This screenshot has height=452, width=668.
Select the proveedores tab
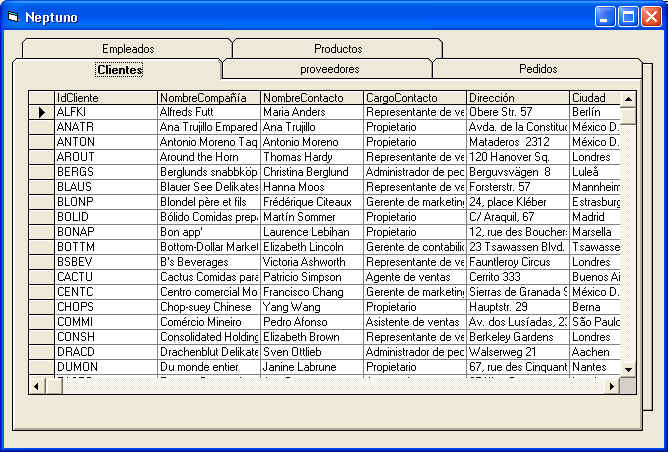(329, 69)
